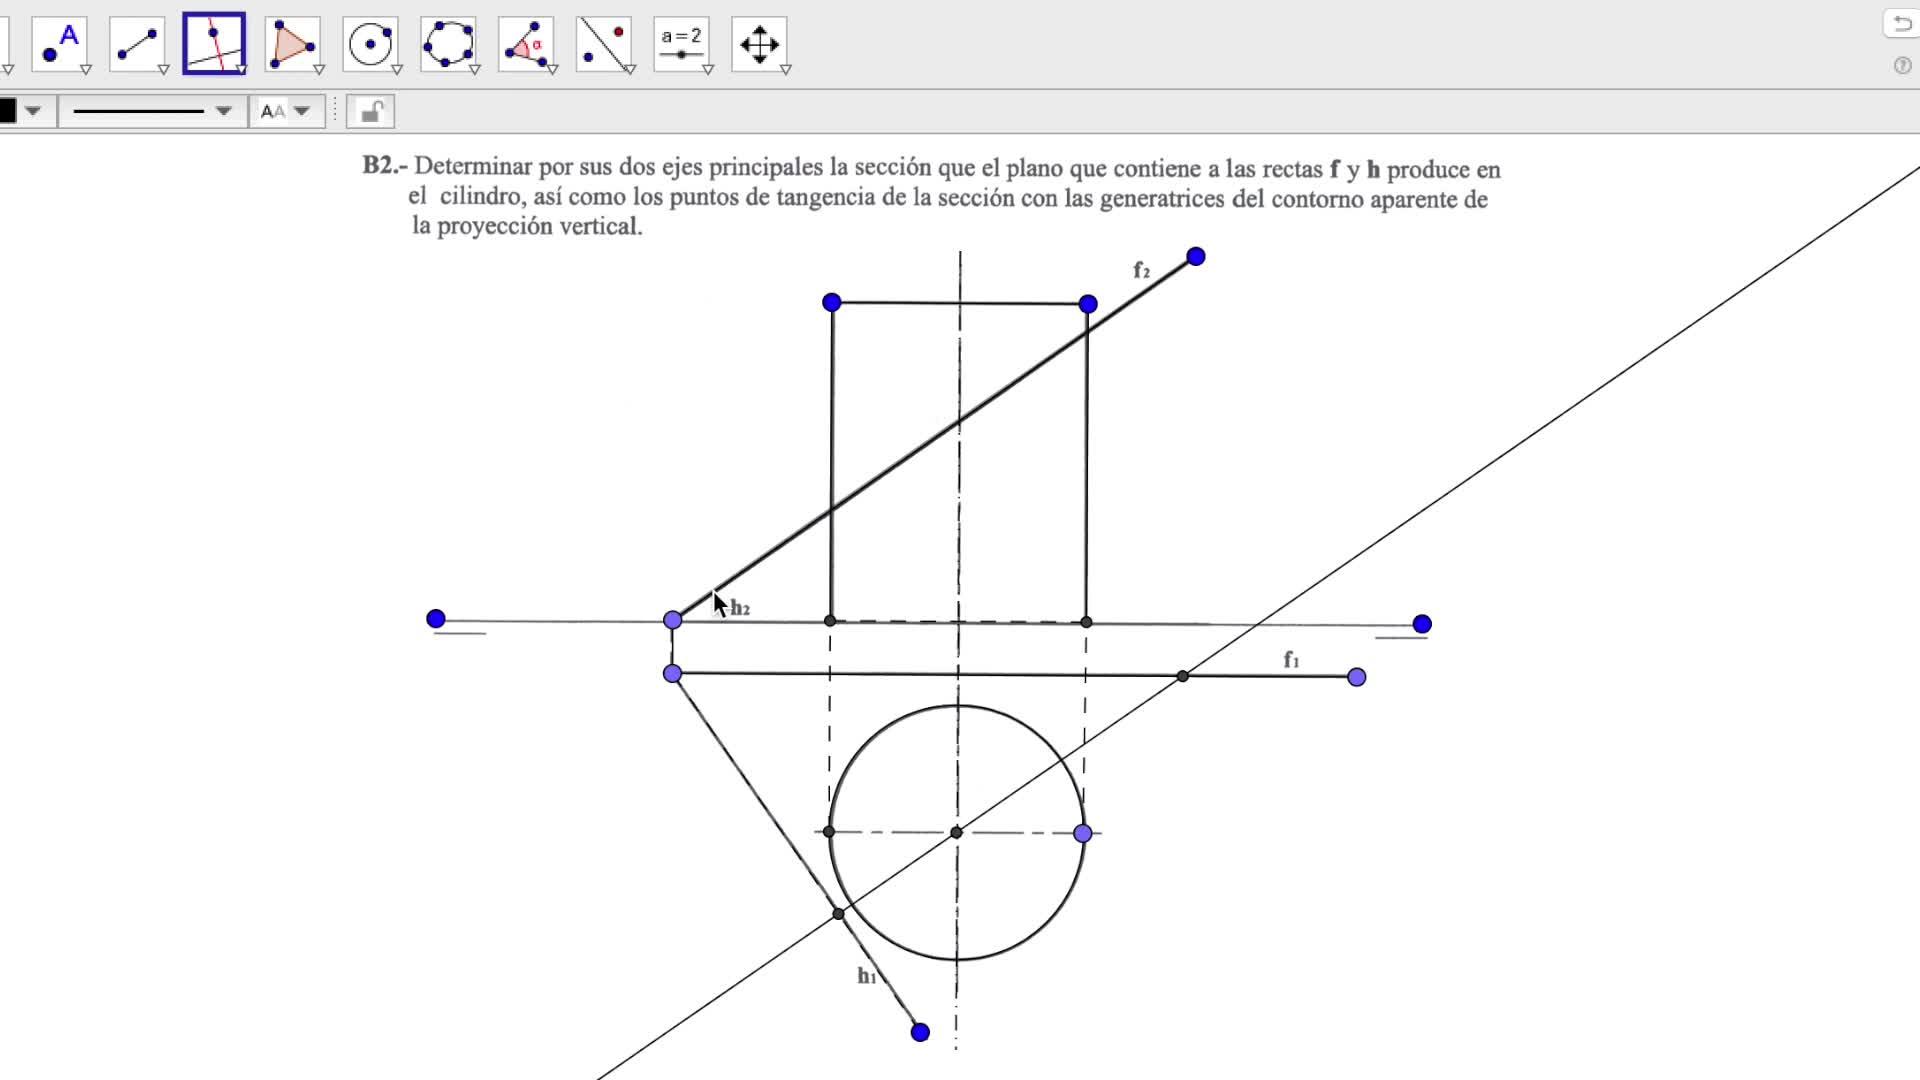The height and width of the screenshot is (1080, 1920).
Task: Toggle the fix object lock button
Action: pyautogui.click(x=371, y=111)
